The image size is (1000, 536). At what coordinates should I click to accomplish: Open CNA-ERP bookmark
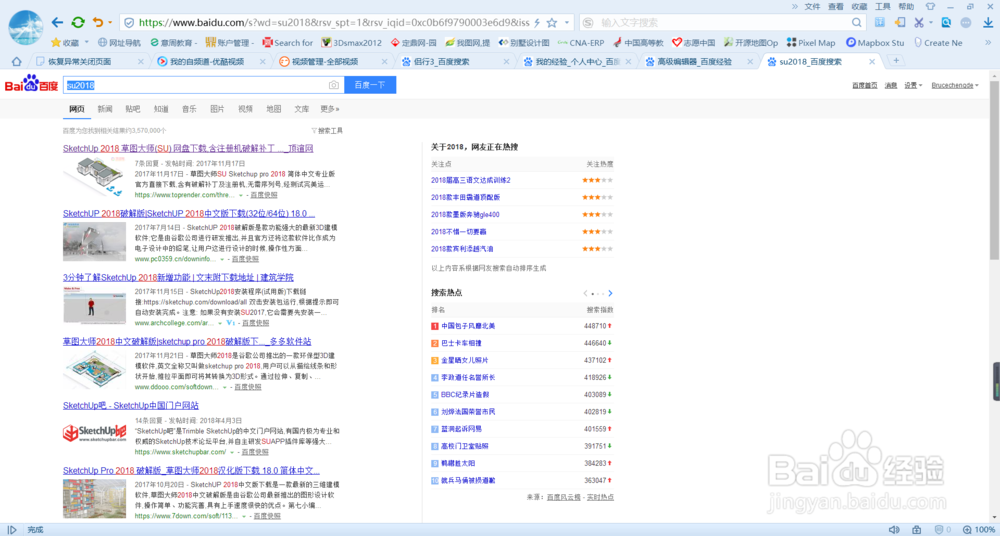click(580, 43)
